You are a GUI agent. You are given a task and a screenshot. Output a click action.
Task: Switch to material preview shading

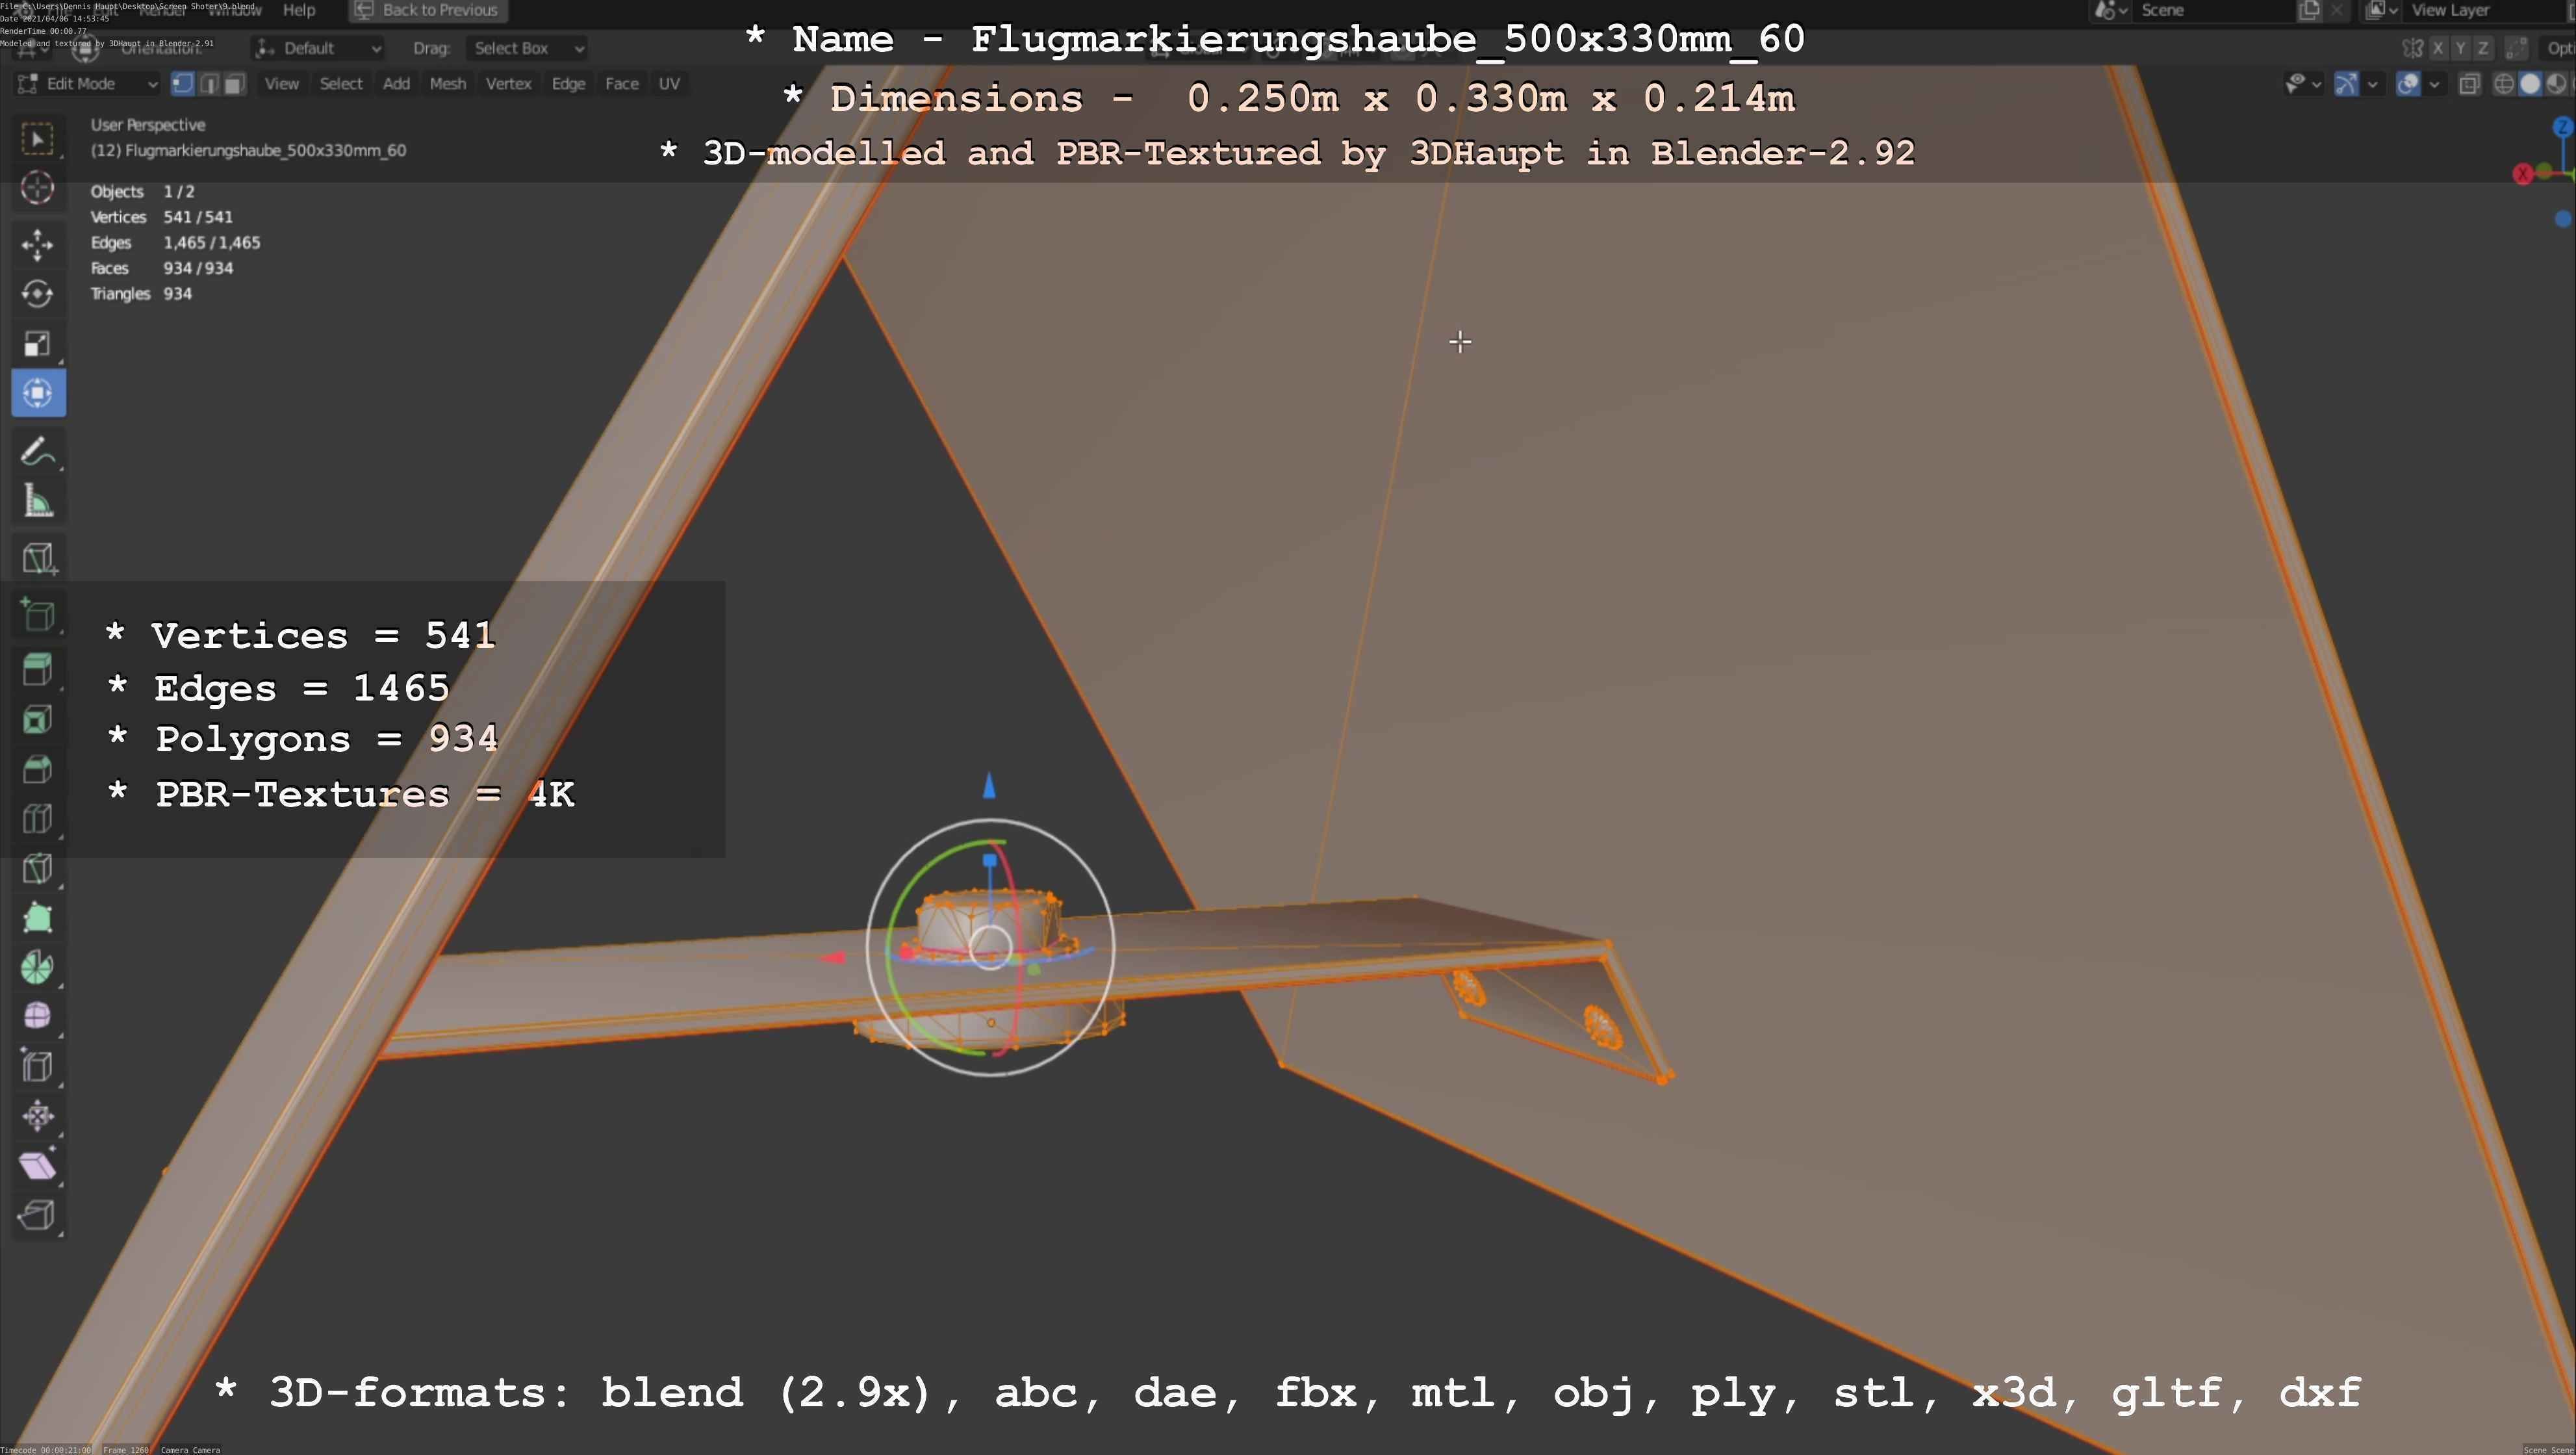(2556, 84)
